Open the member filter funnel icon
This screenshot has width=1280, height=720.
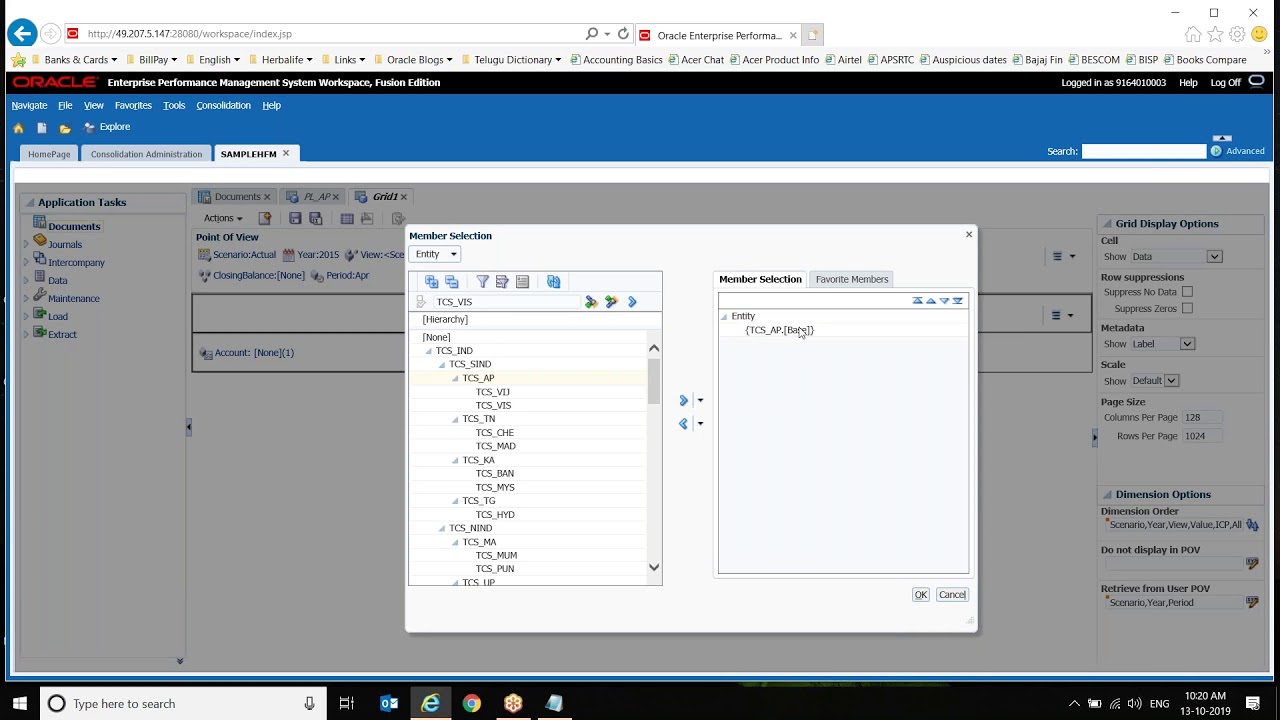[x=482, y=282]
